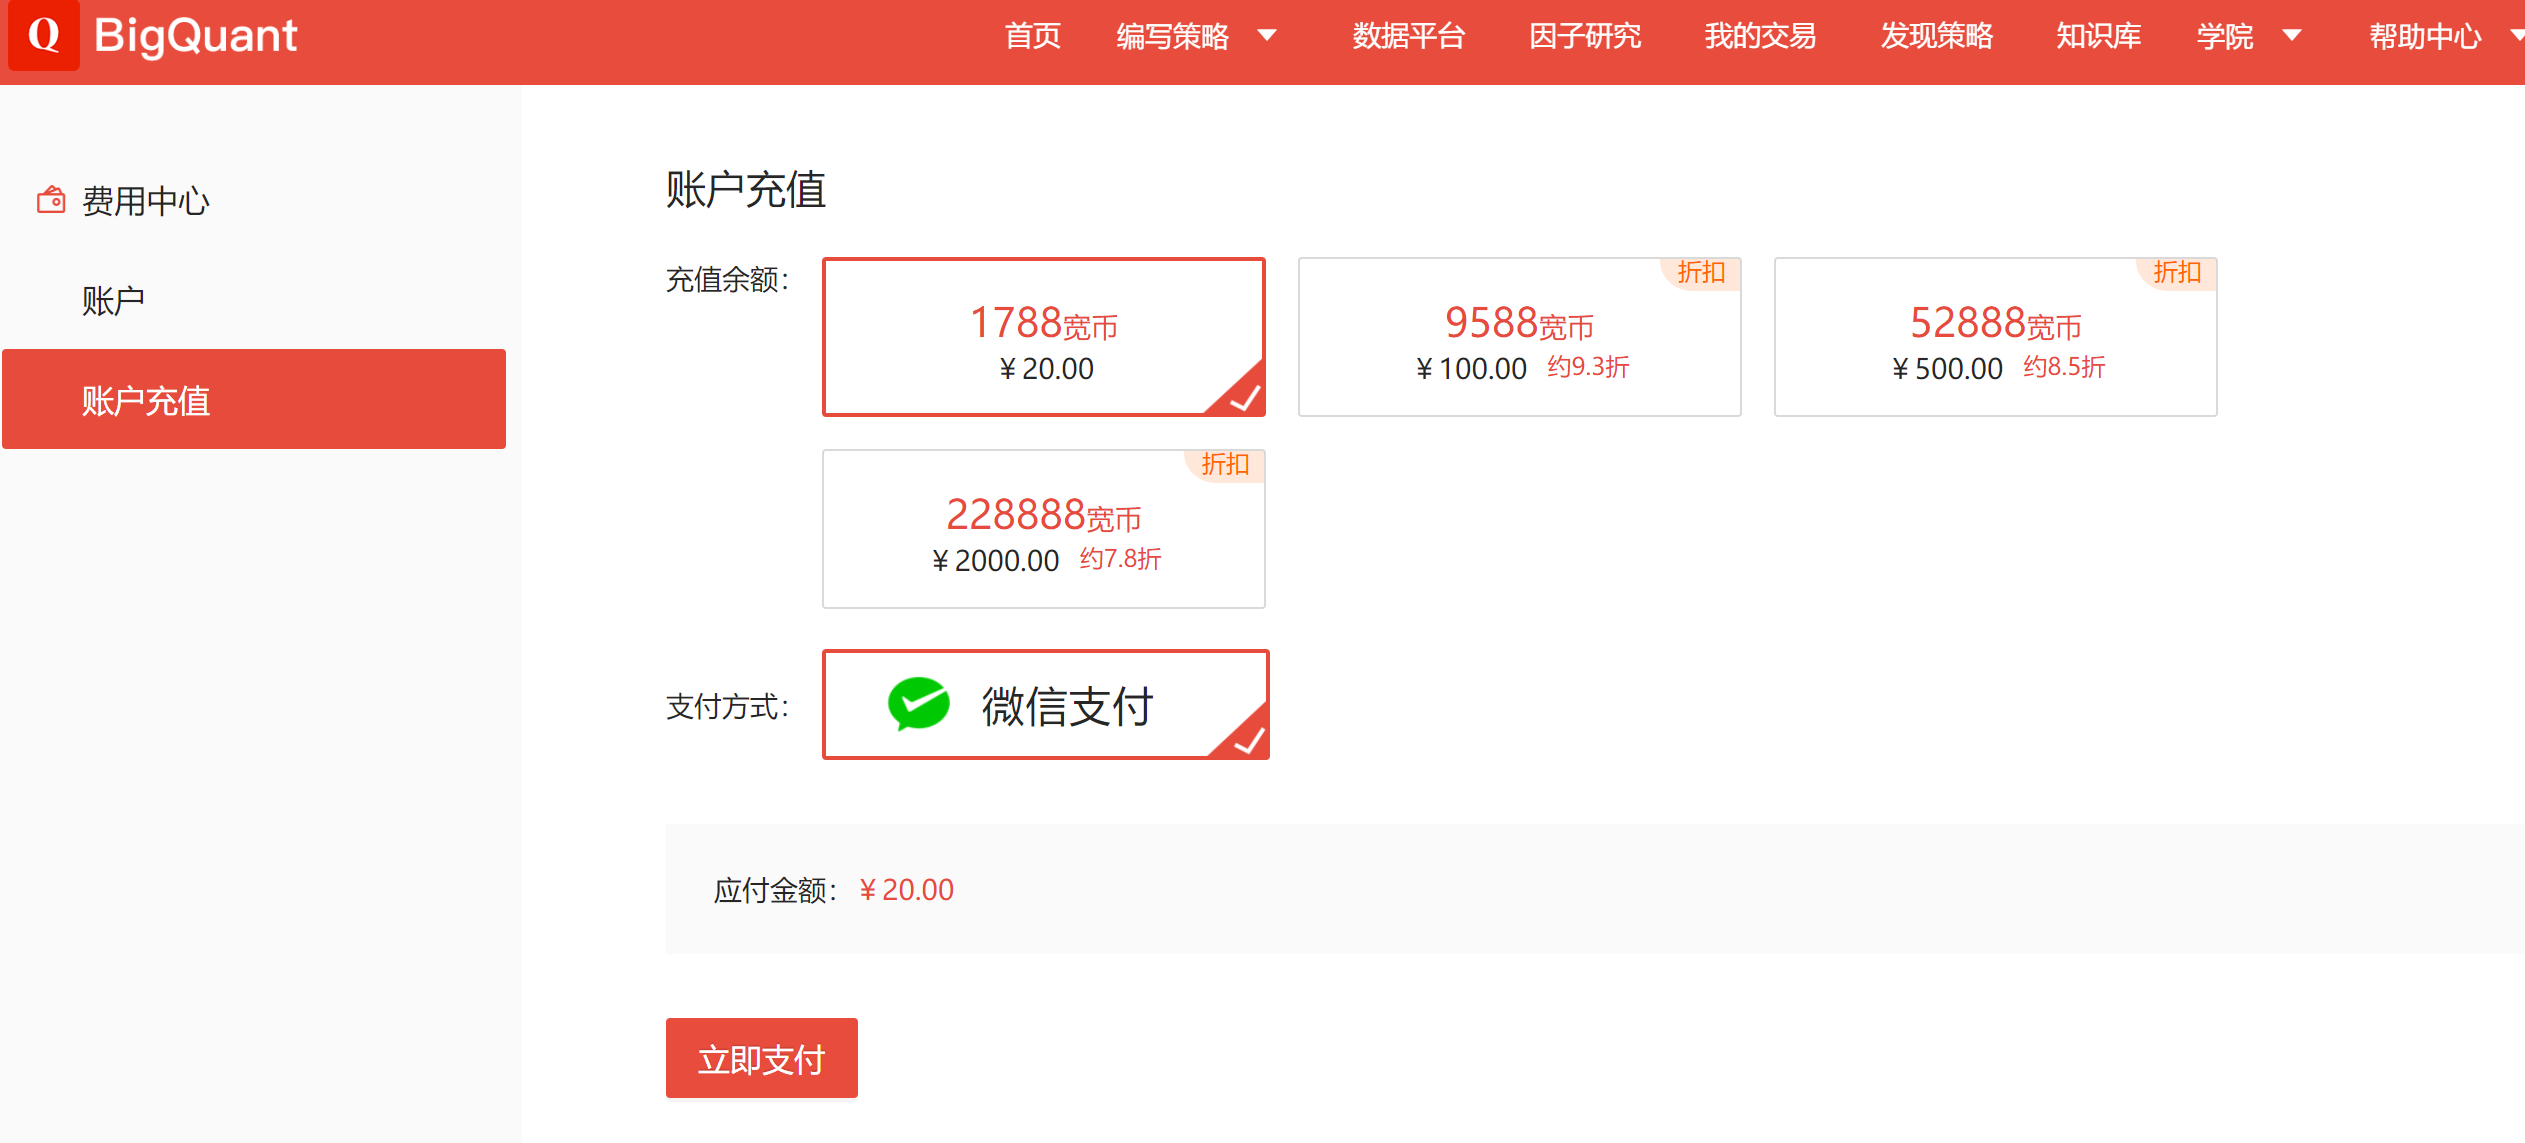Expand the 帮助中心 dropdown arrow

2518,36
